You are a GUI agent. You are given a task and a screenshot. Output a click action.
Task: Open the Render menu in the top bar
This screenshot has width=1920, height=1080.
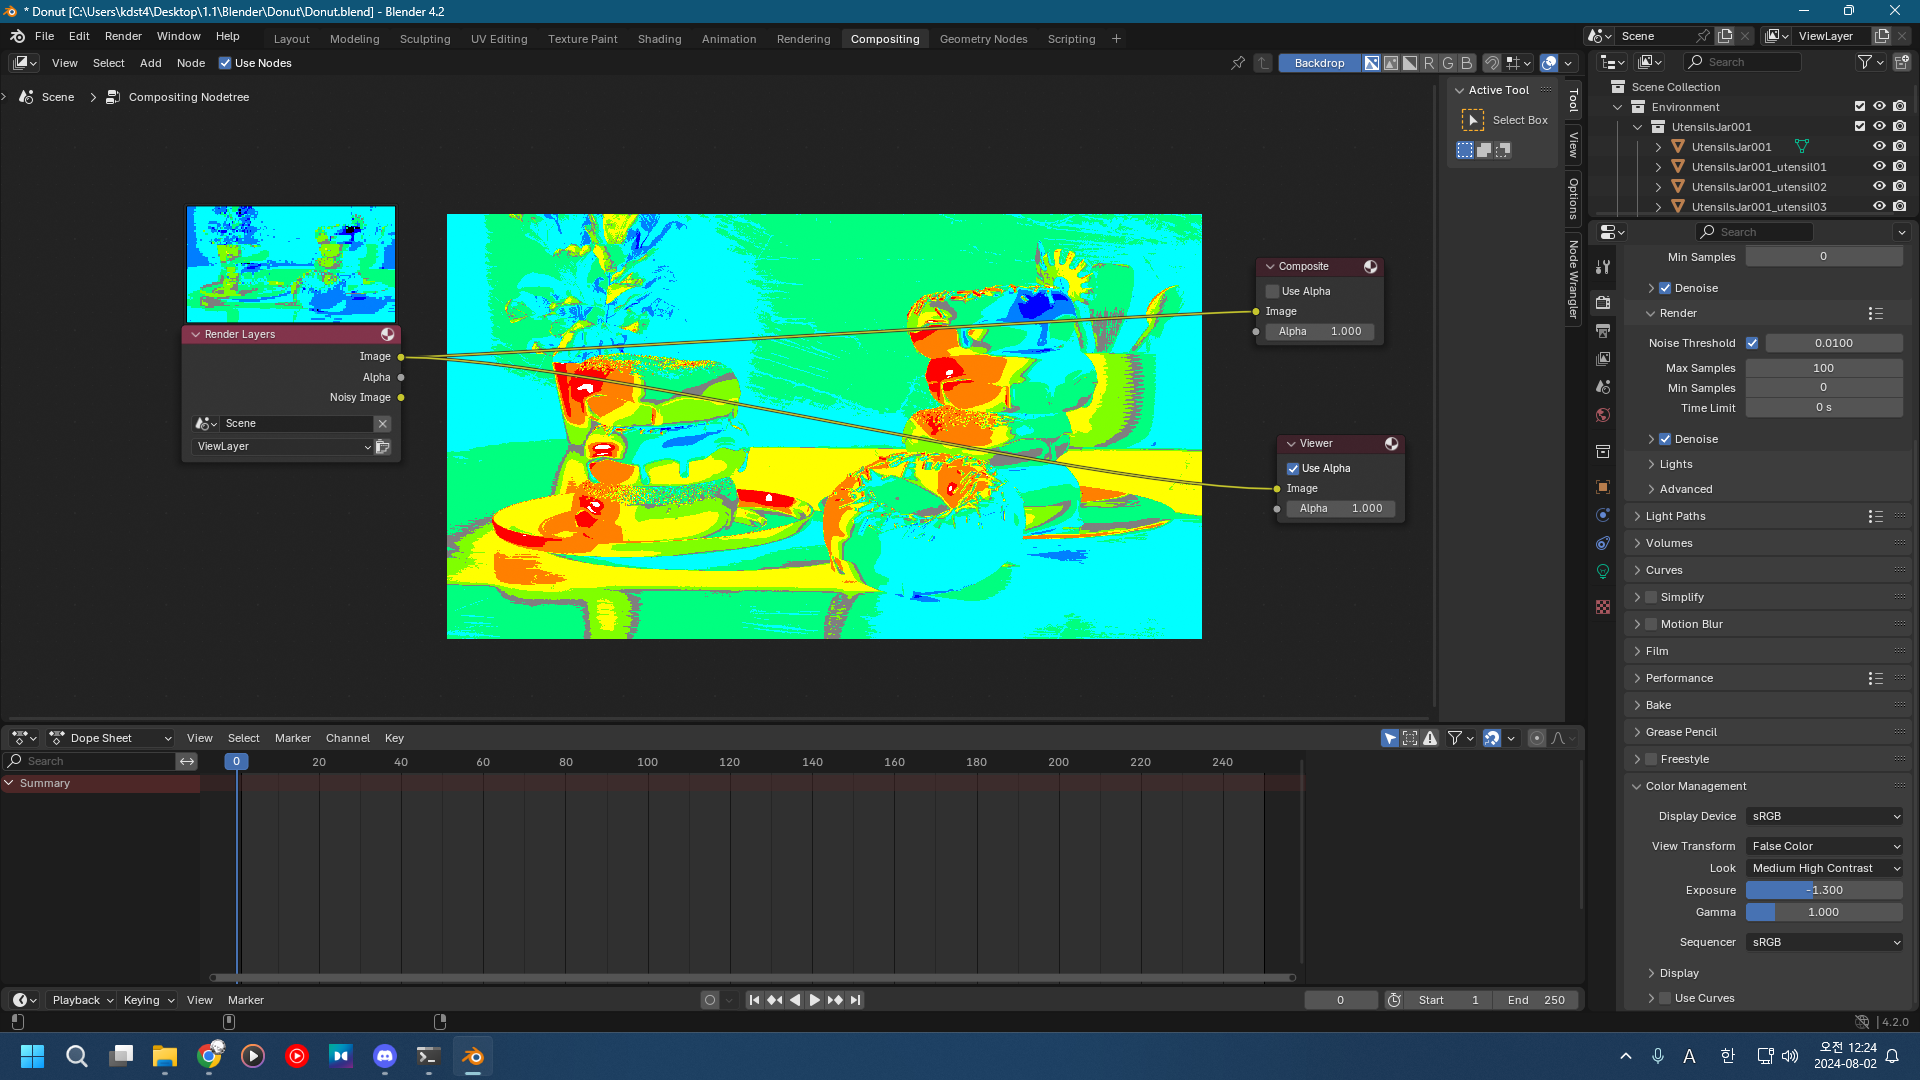pos(123,36)
